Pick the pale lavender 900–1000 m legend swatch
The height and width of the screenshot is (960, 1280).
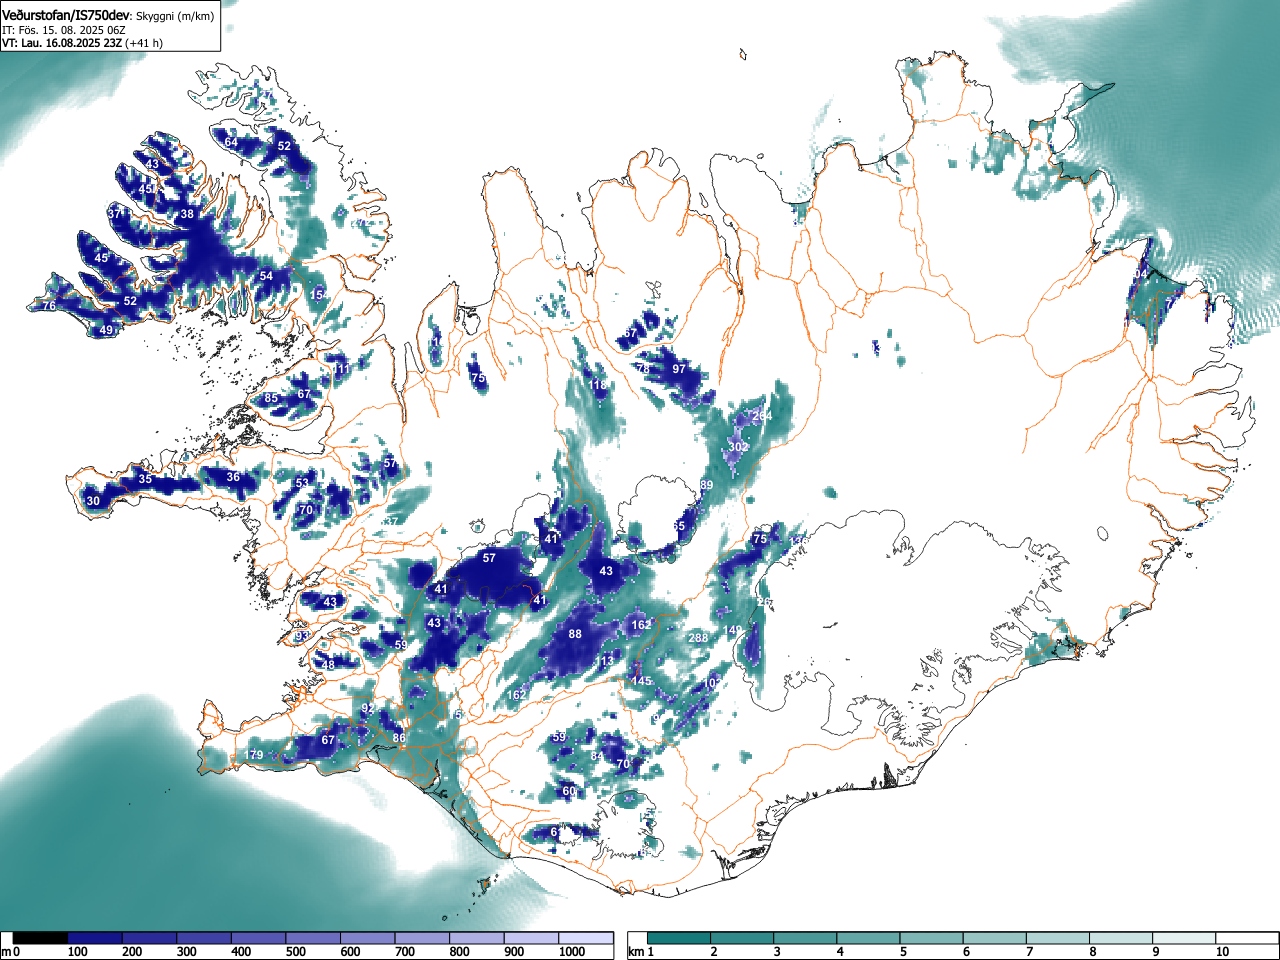coord(531,938)
